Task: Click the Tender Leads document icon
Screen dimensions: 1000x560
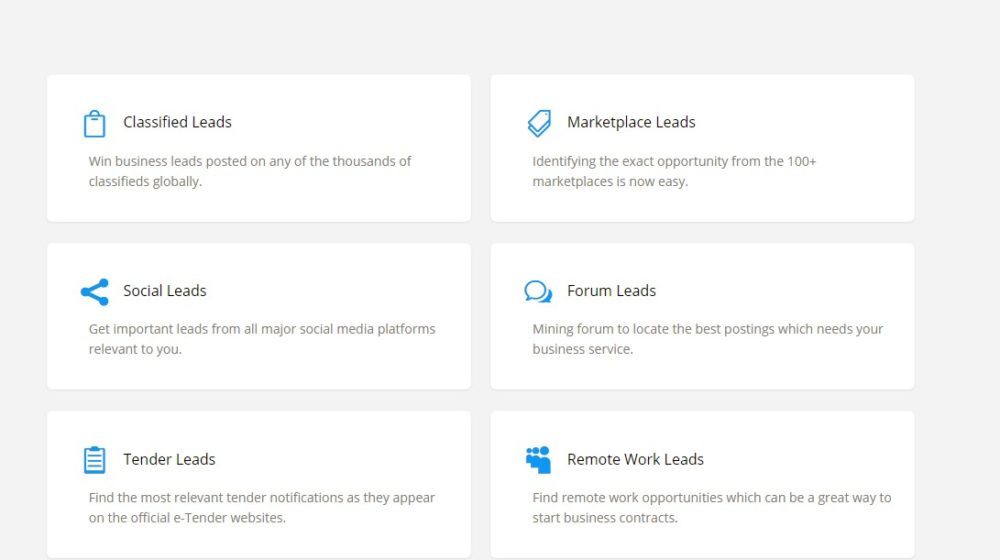Action: point(94,460)
